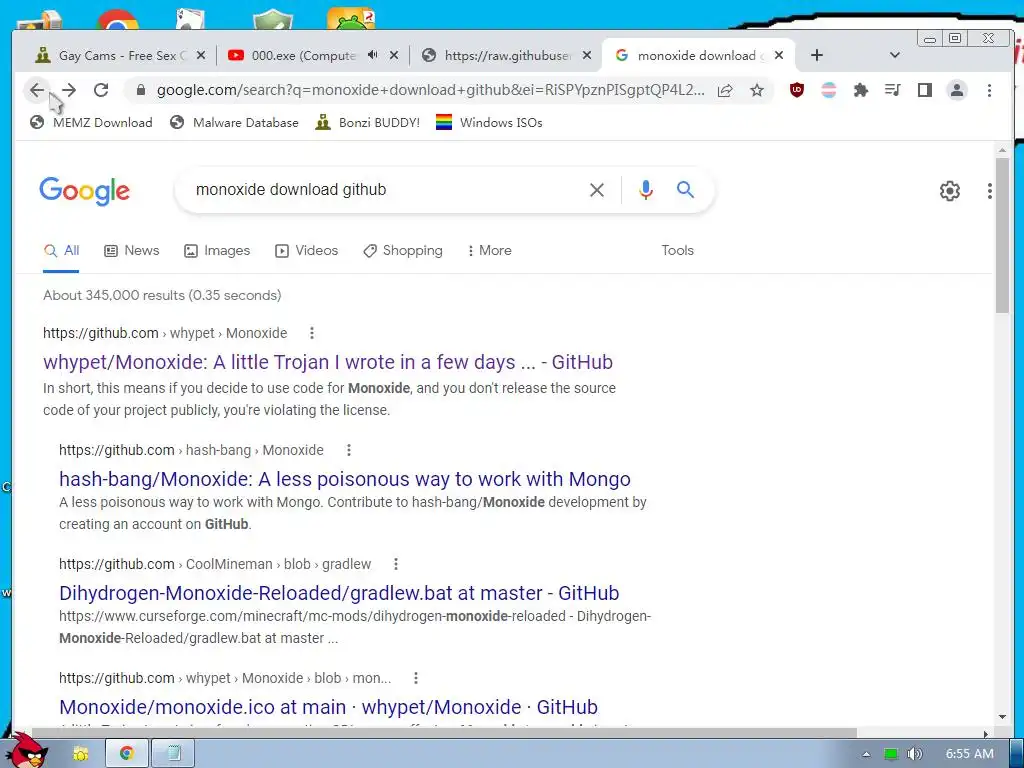This screenshot has width=1024, height=768.
Task: Submit search with magnifier icon
Action: (685, 190)
